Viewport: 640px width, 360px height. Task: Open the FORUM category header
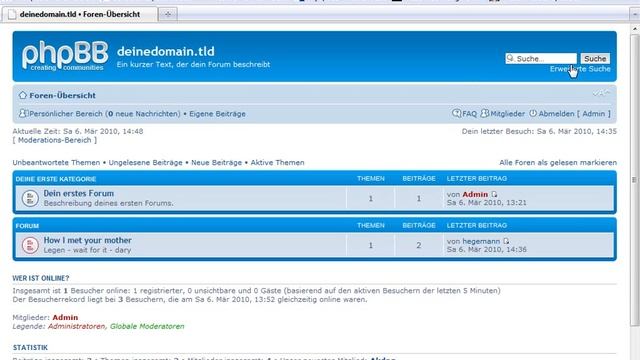[27, 226]
